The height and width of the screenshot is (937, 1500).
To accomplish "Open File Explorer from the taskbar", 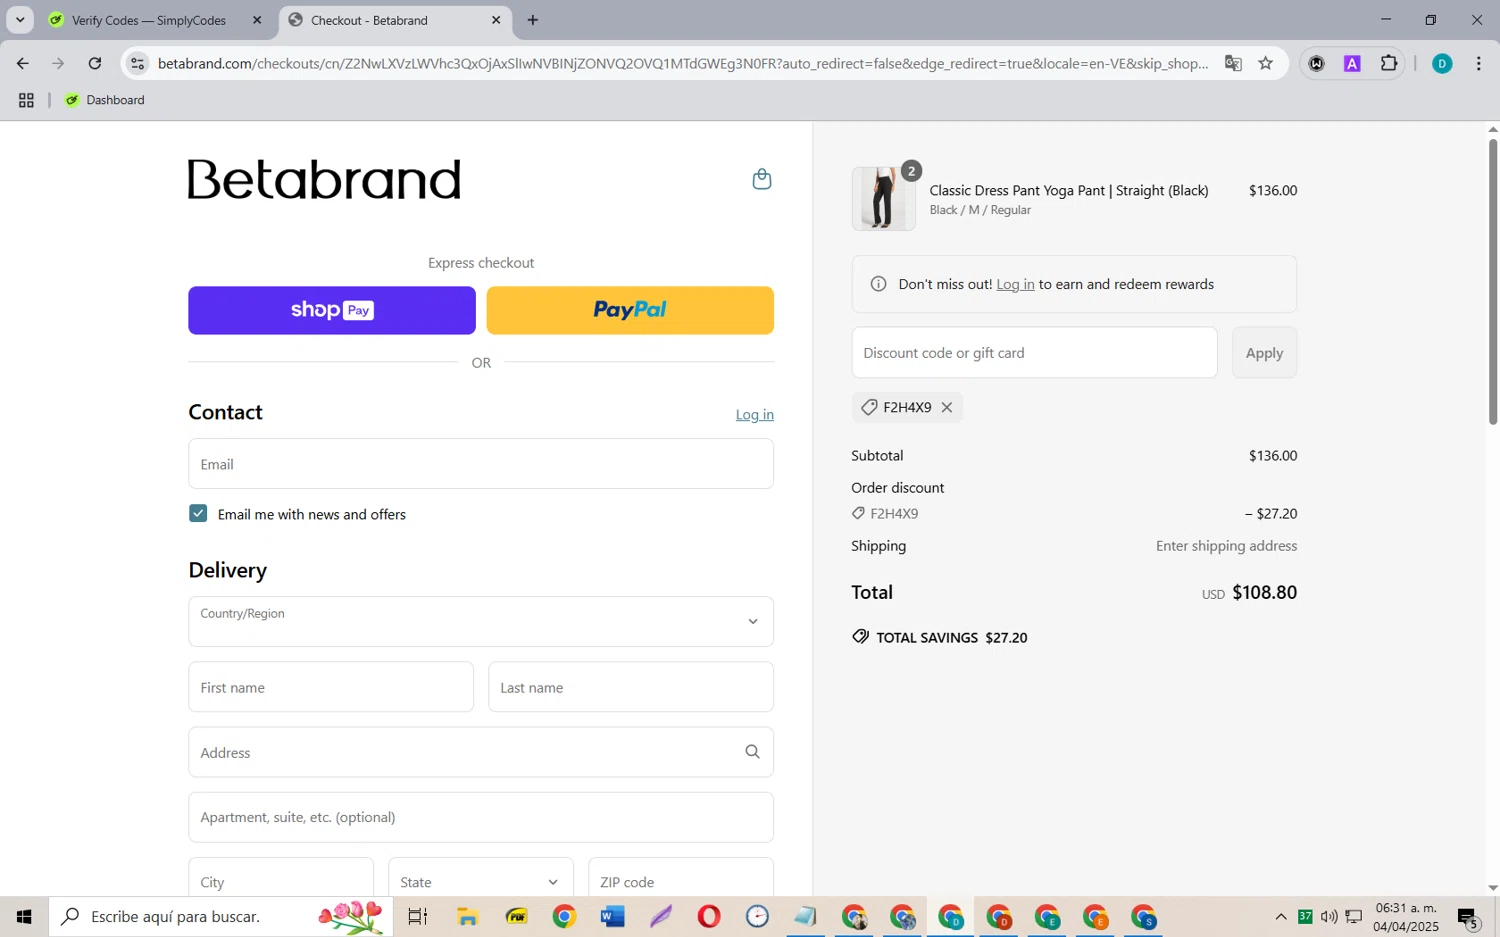I will (x=467, y=916).
